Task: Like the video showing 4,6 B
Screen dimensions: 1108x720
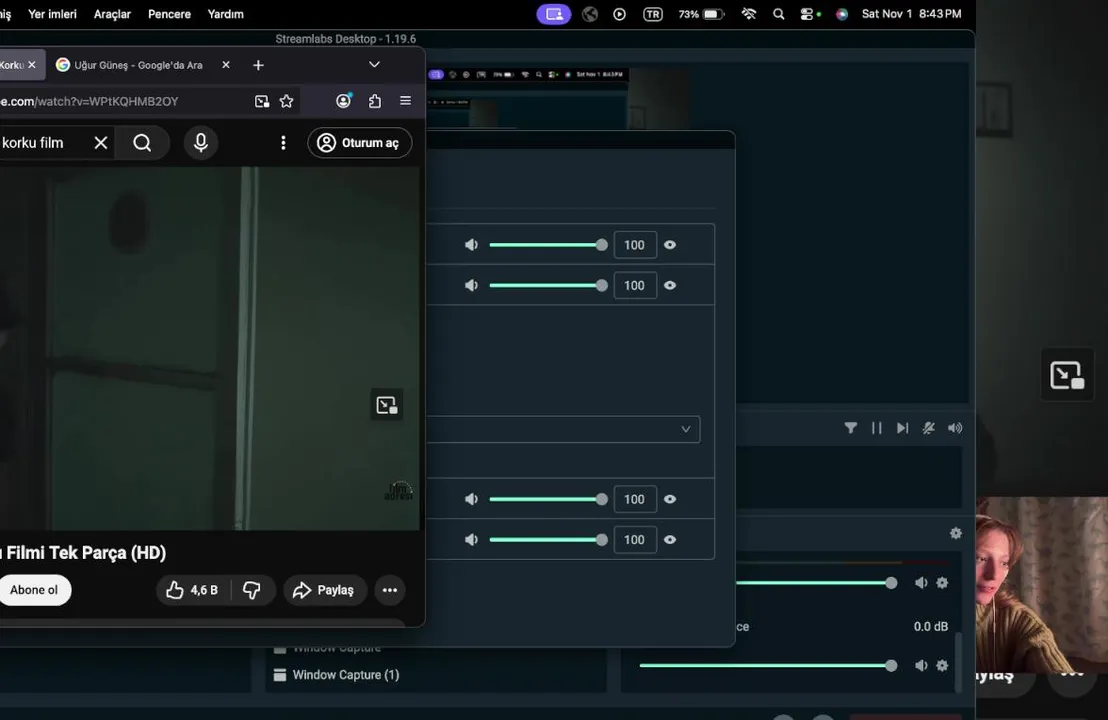Action: 193,590
